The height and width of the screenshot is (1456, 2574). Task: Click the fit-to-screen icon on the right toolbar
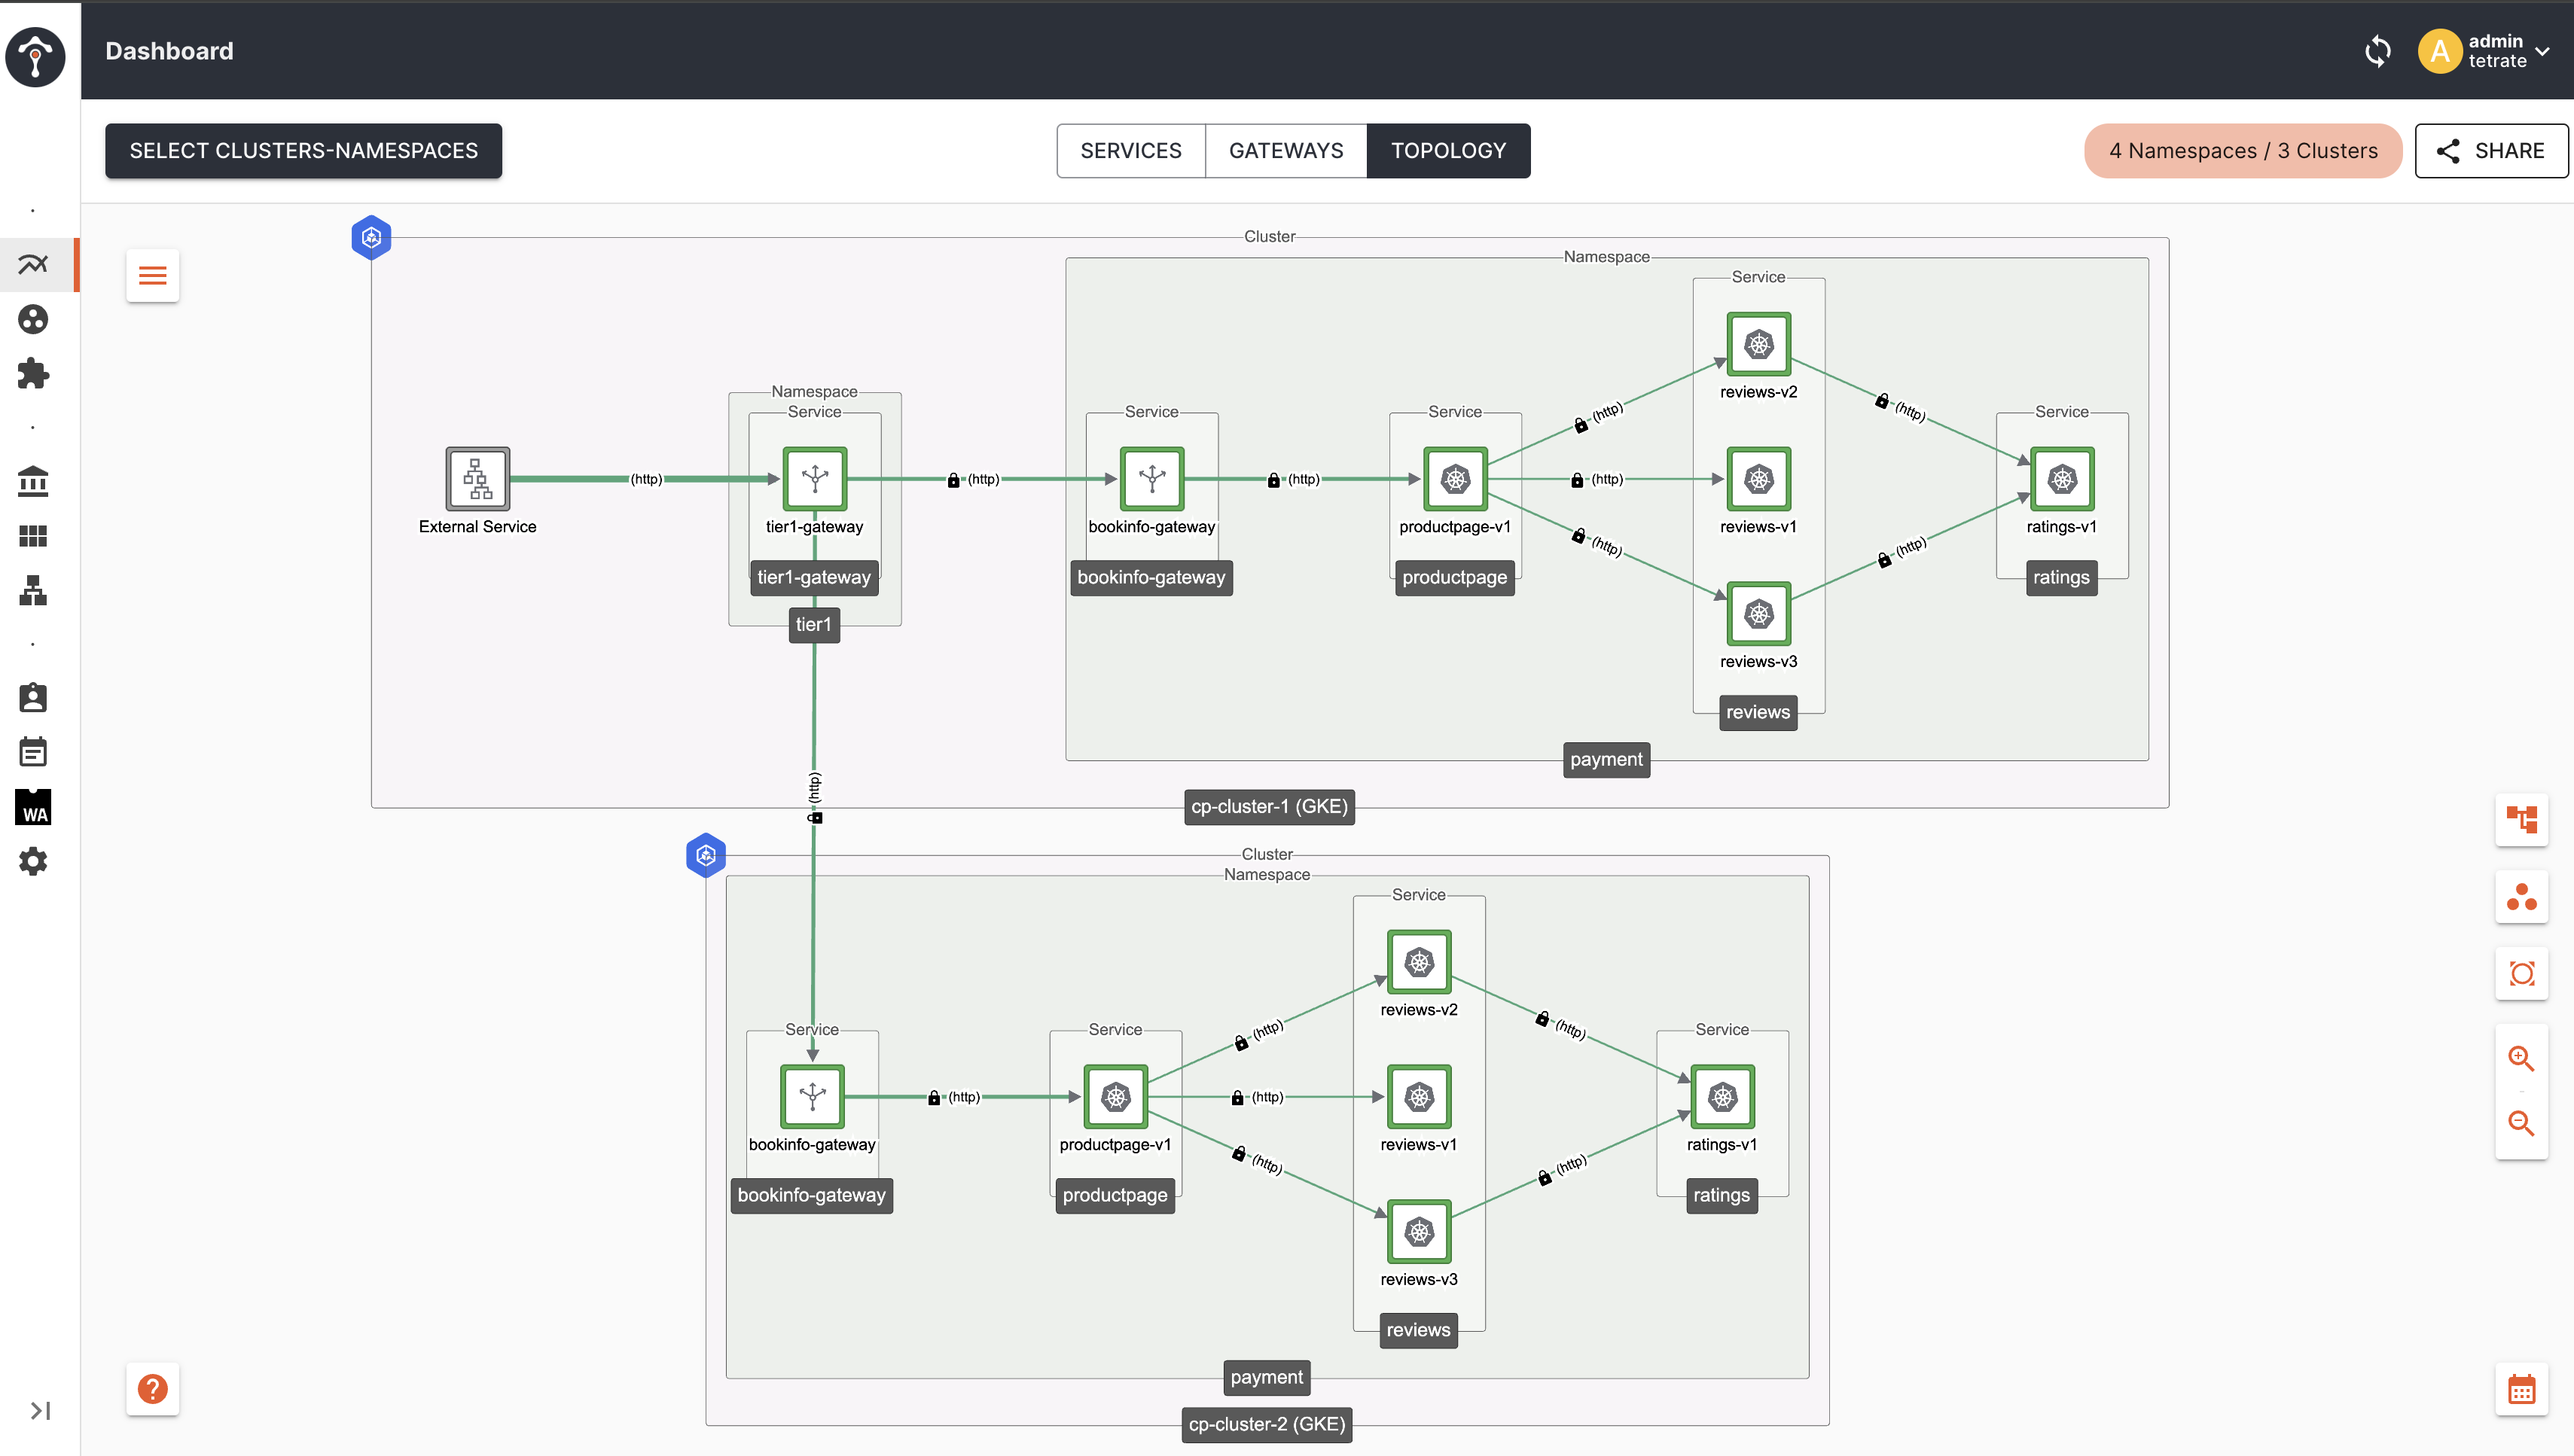pyautogui.click(x=2521, y=973)
